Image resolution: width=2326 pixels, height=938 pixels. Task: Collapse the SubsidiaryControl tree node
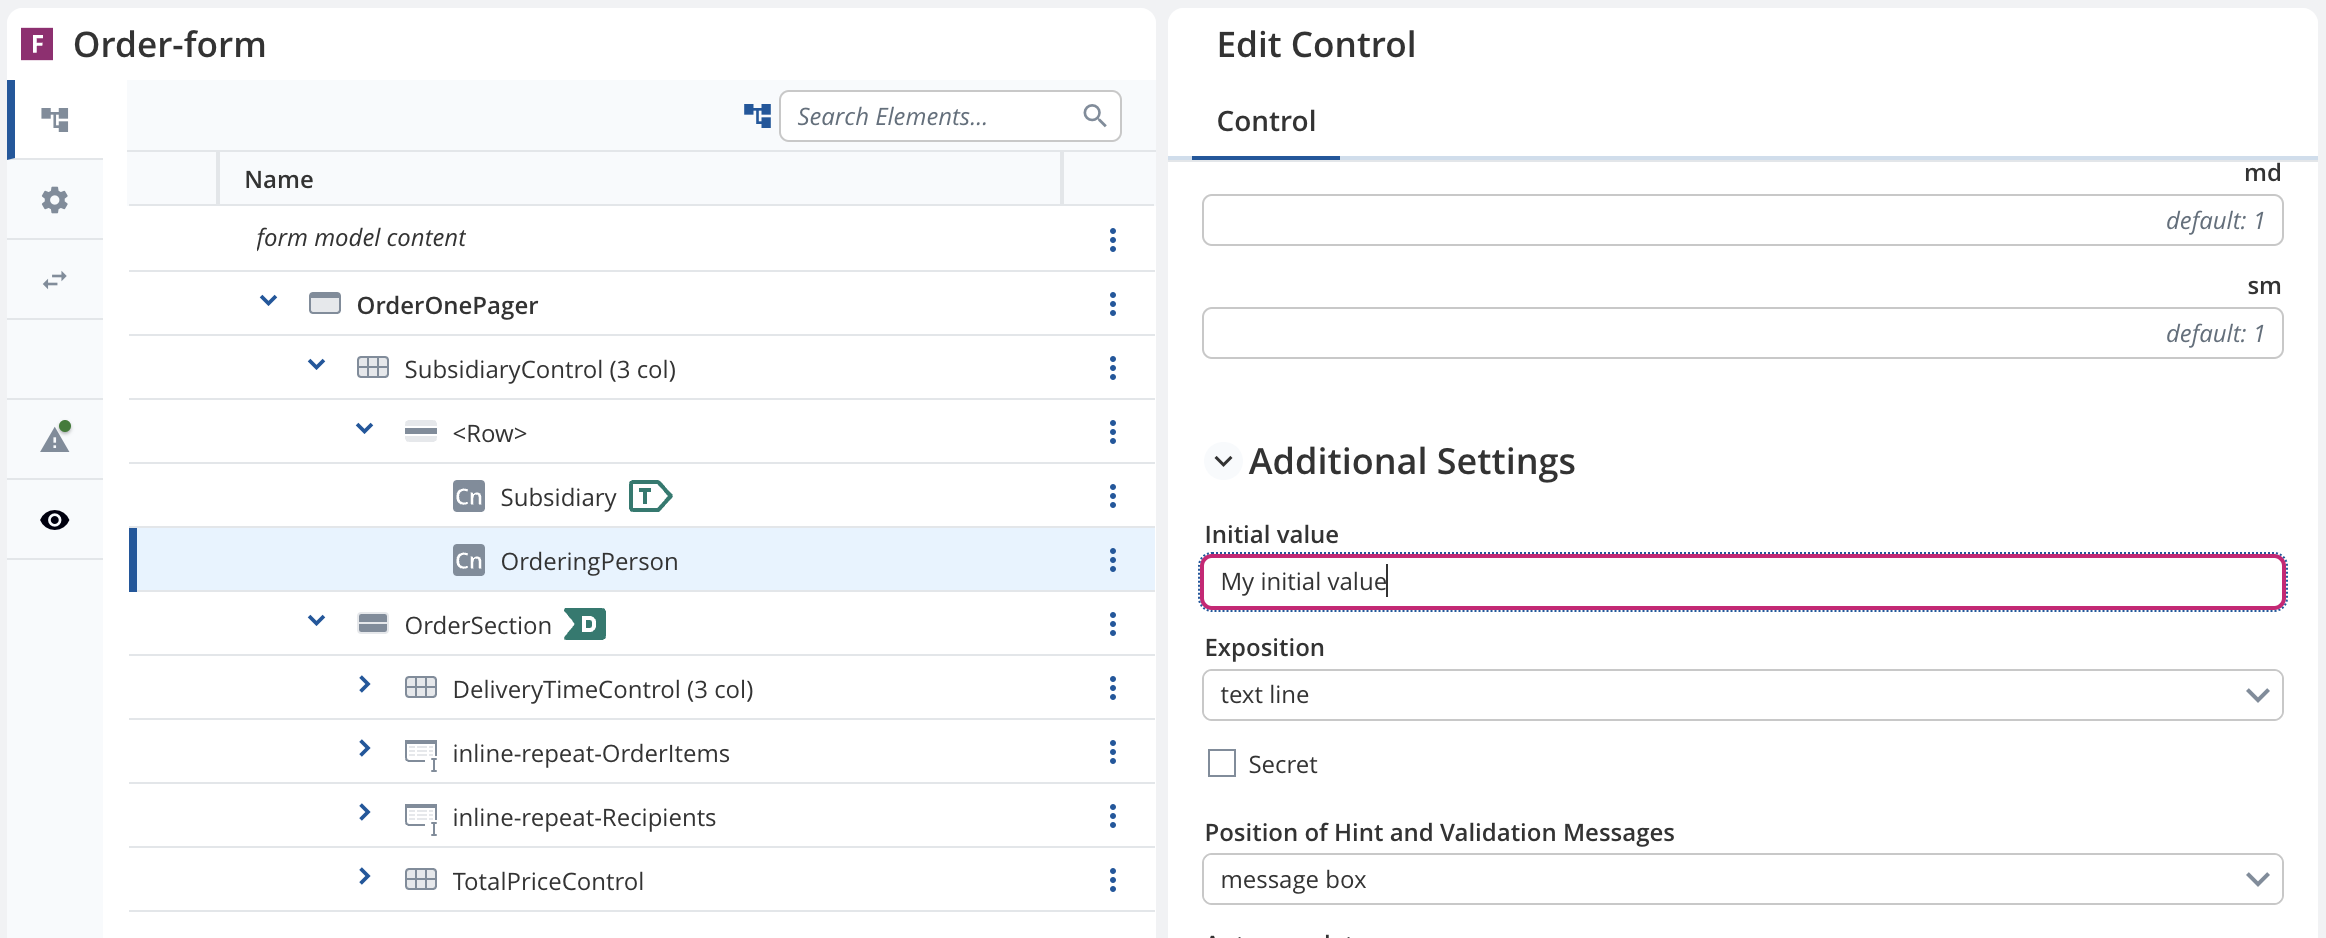[x=316, y=365]
